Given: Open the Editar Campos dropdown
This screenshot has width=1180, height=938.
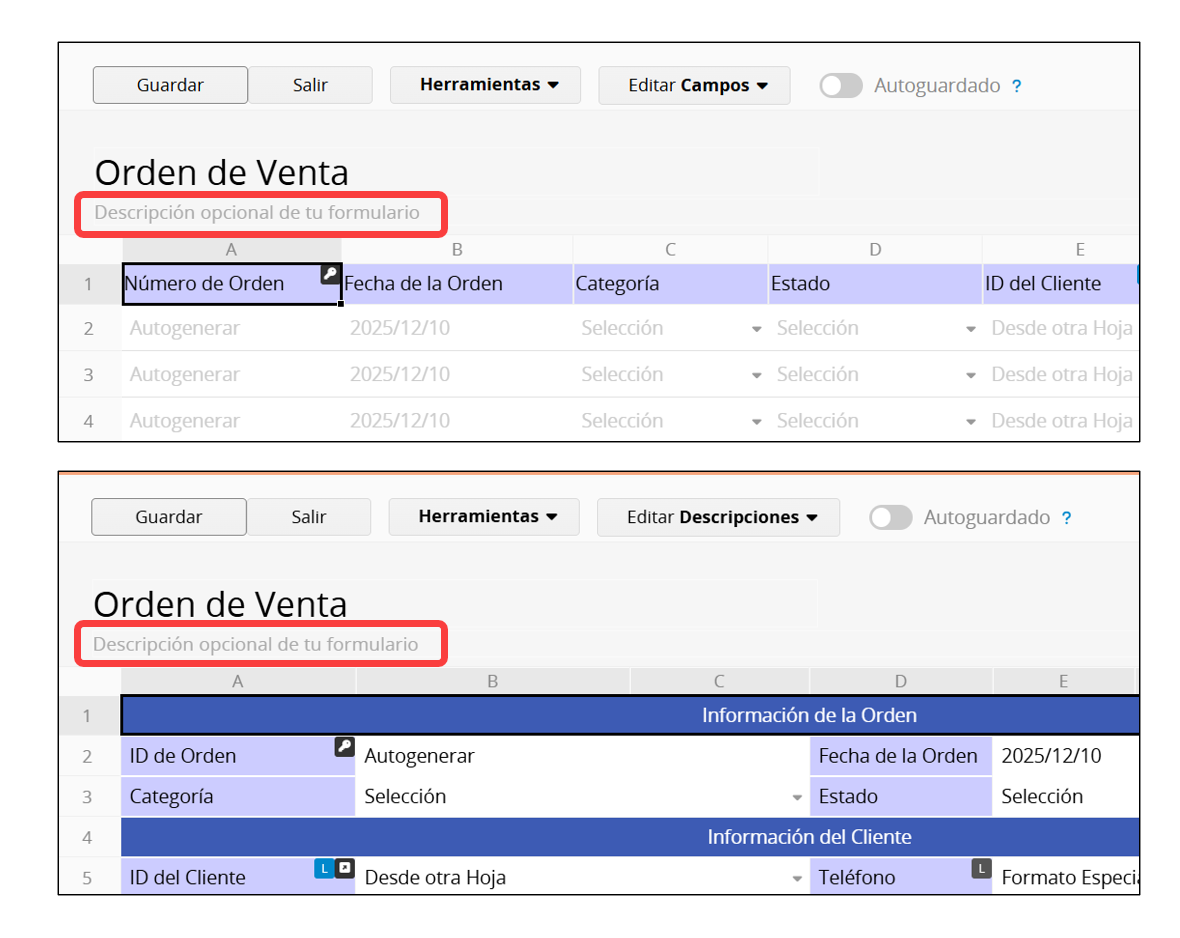Looking at the screenshot, I should click(x=694, y=86).
